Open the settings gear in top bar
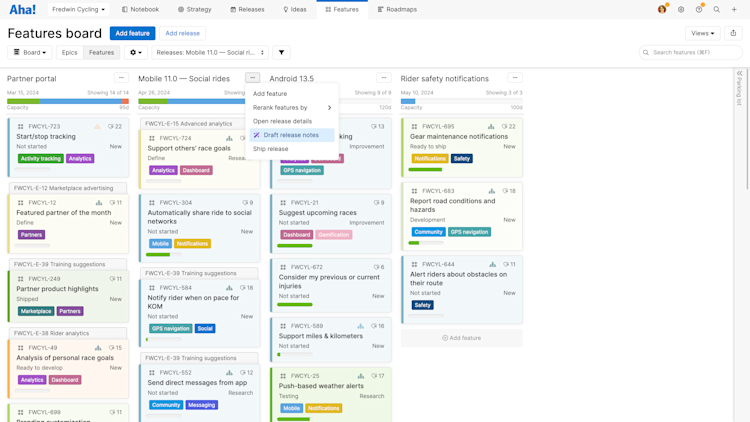This screenshot has width=750, height=422. pyautogui.click(x=681, y=9)
